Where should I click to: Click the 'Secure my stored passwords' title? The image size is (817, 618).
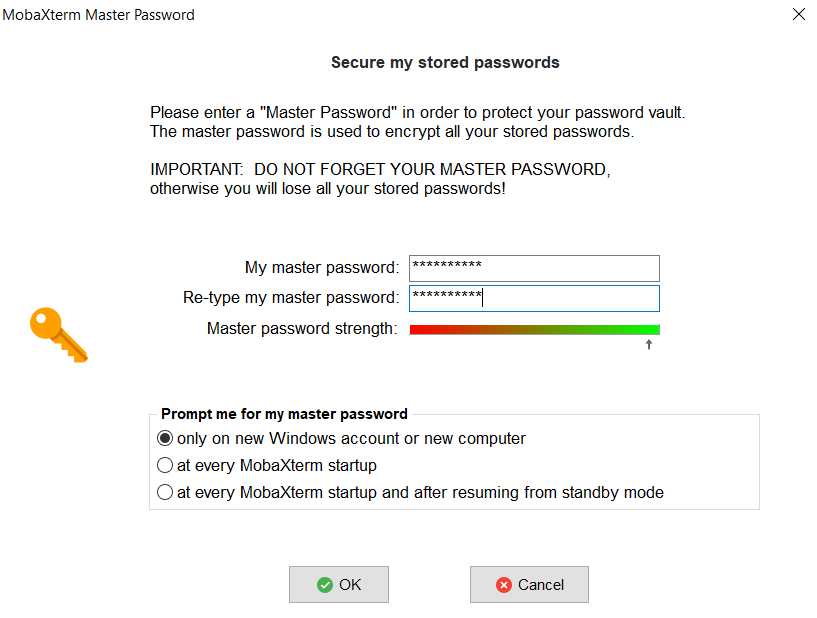point(445,63)
